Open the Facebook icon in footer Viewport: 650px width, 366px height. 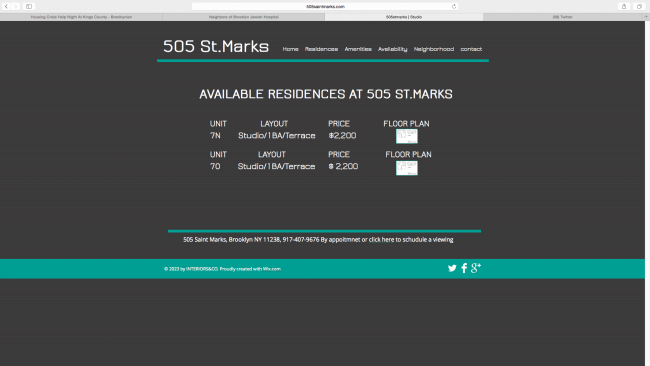tap(464, 268)
